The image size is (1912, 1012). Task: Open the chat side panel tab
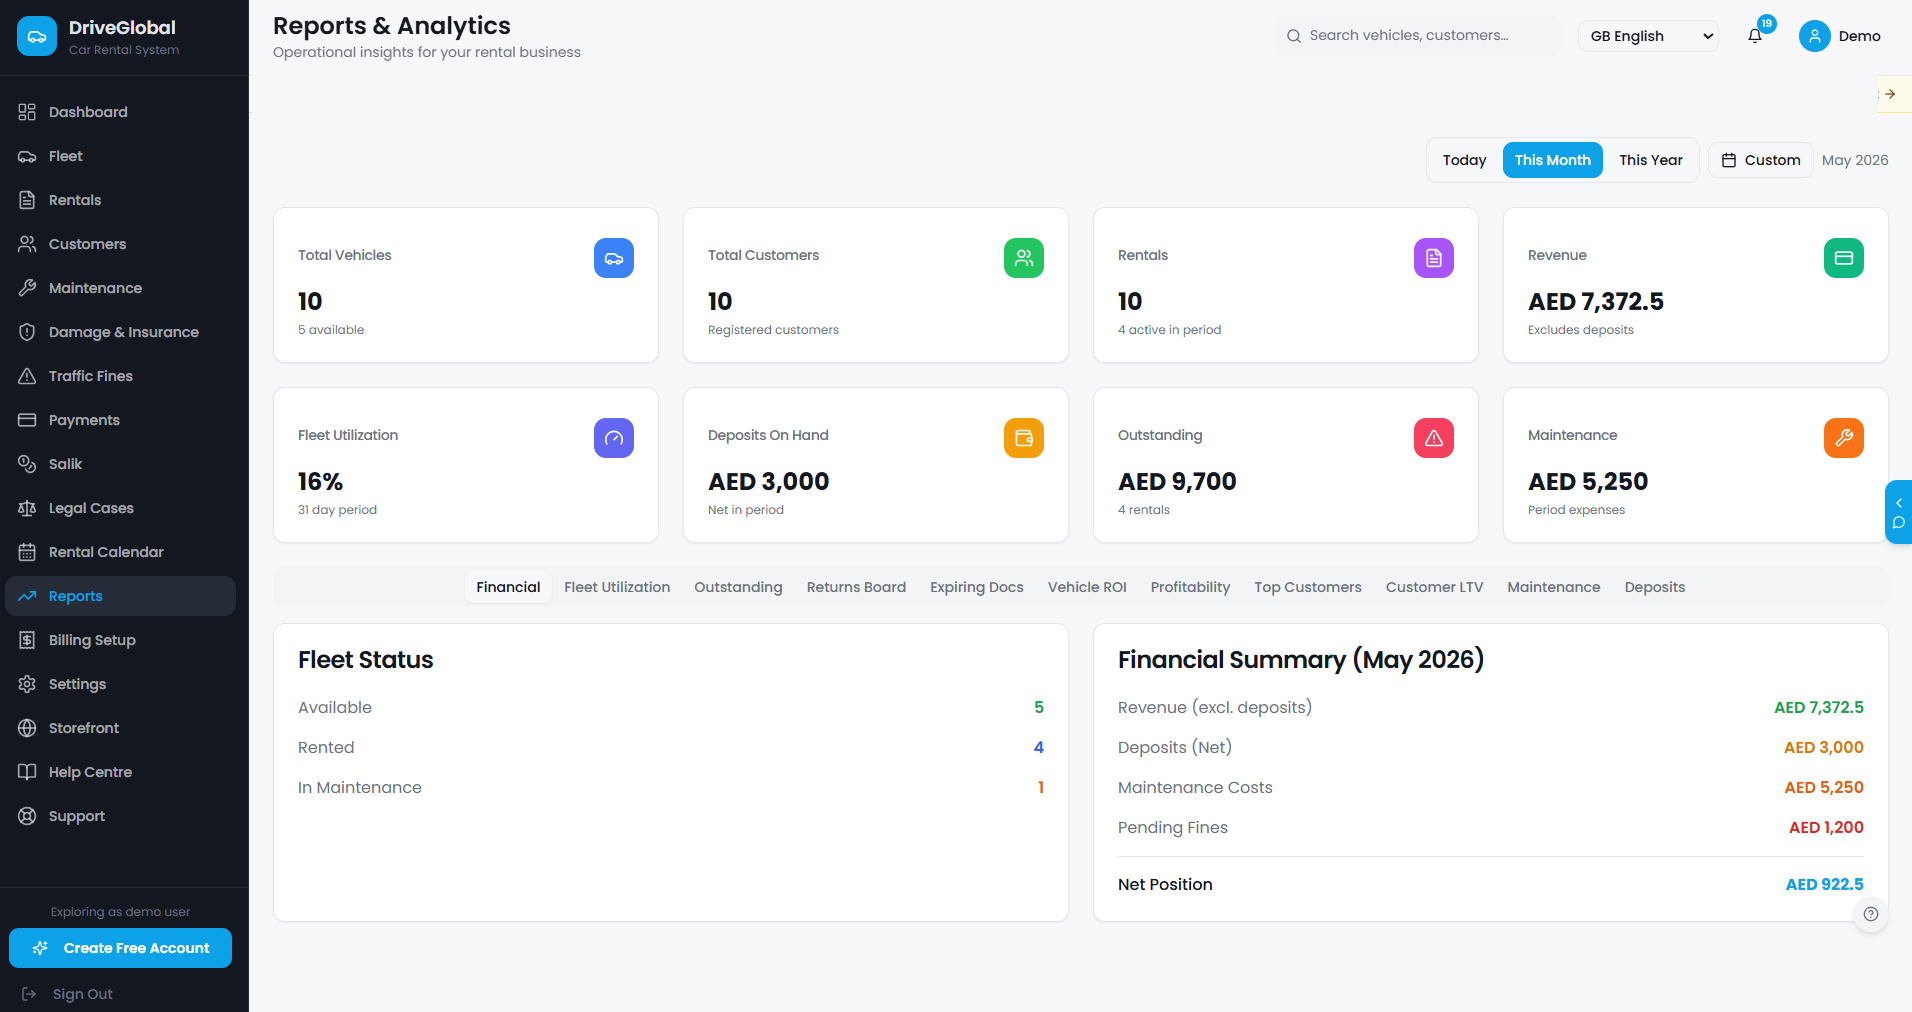point(1898,512)
